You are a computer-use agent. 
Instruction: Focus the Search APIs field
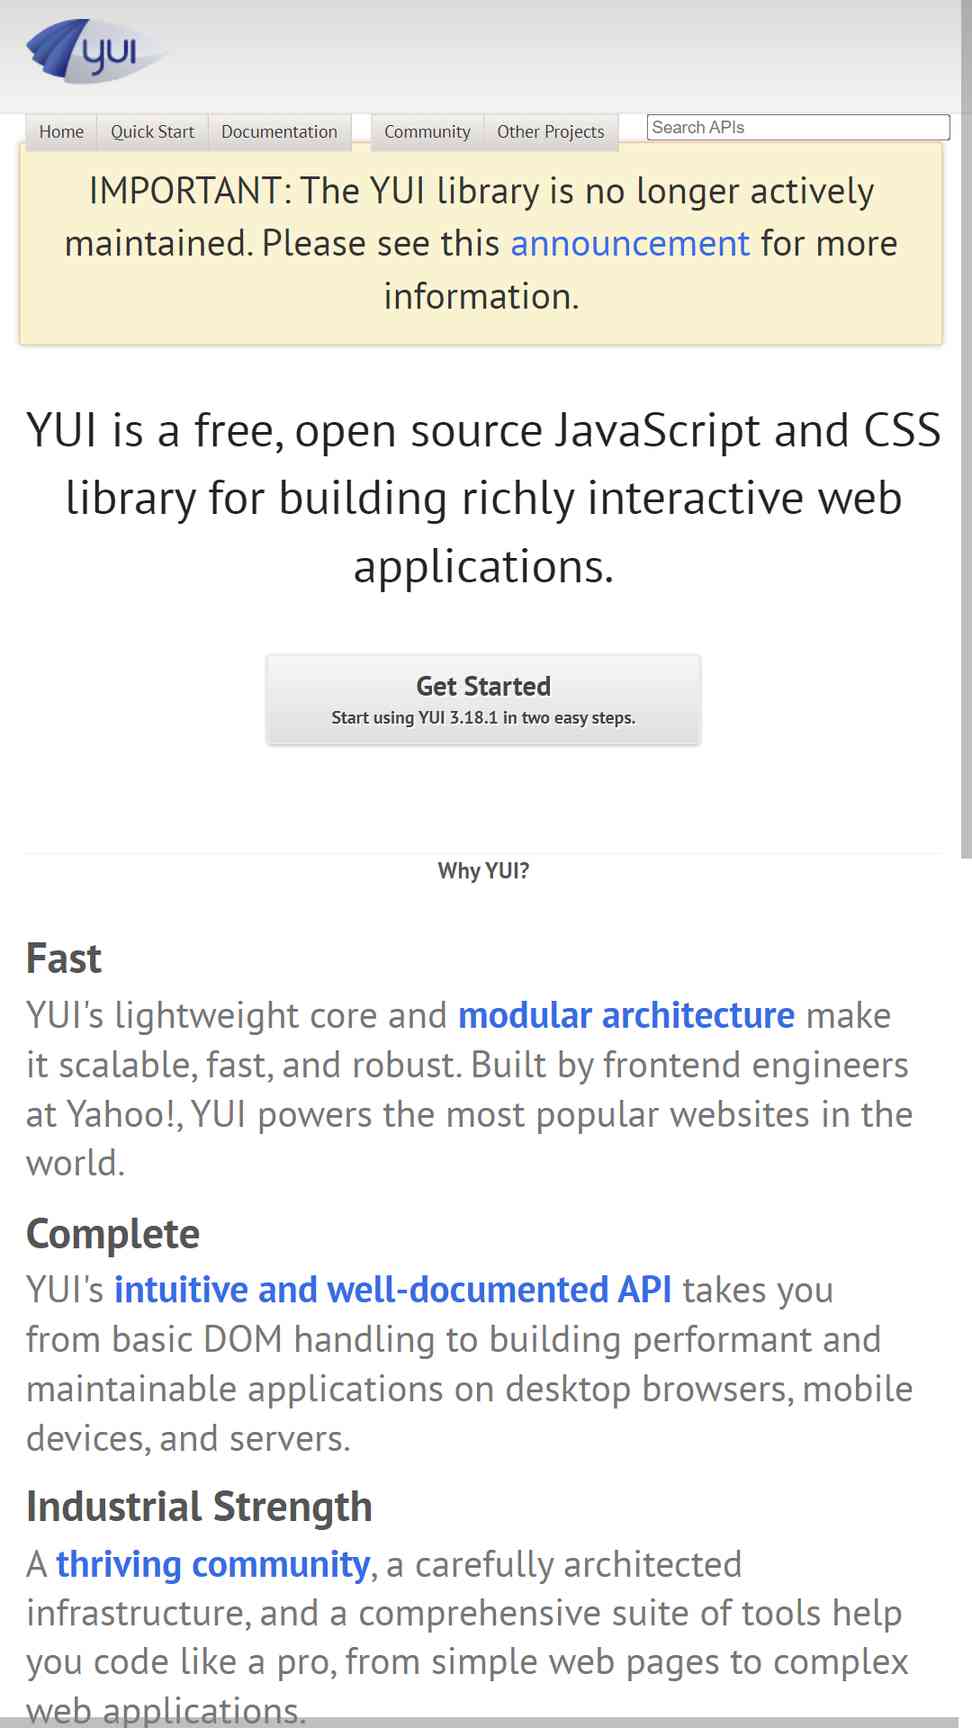point(798,127)
